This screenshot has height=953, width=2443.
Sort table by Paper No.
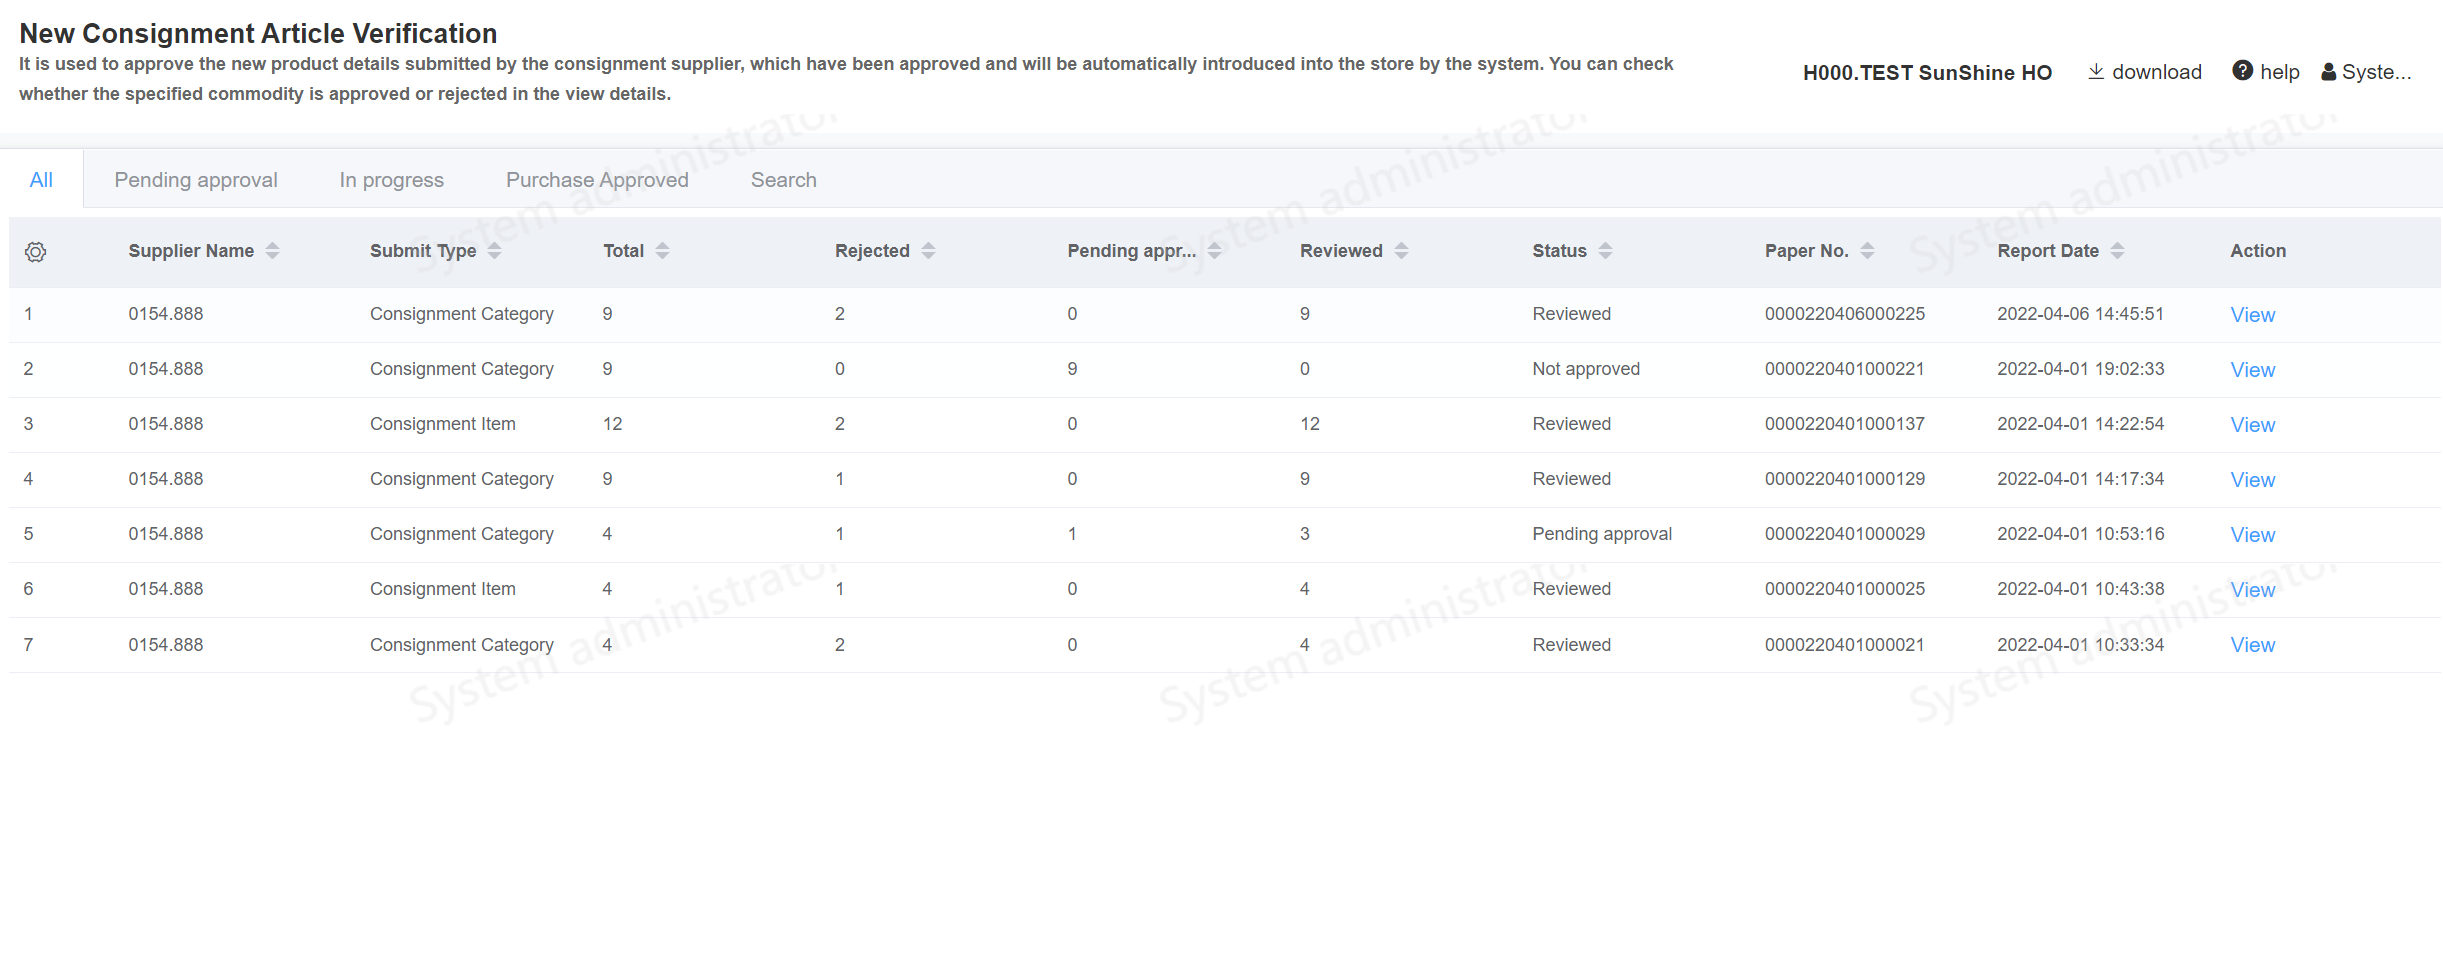coord(1867,251)
